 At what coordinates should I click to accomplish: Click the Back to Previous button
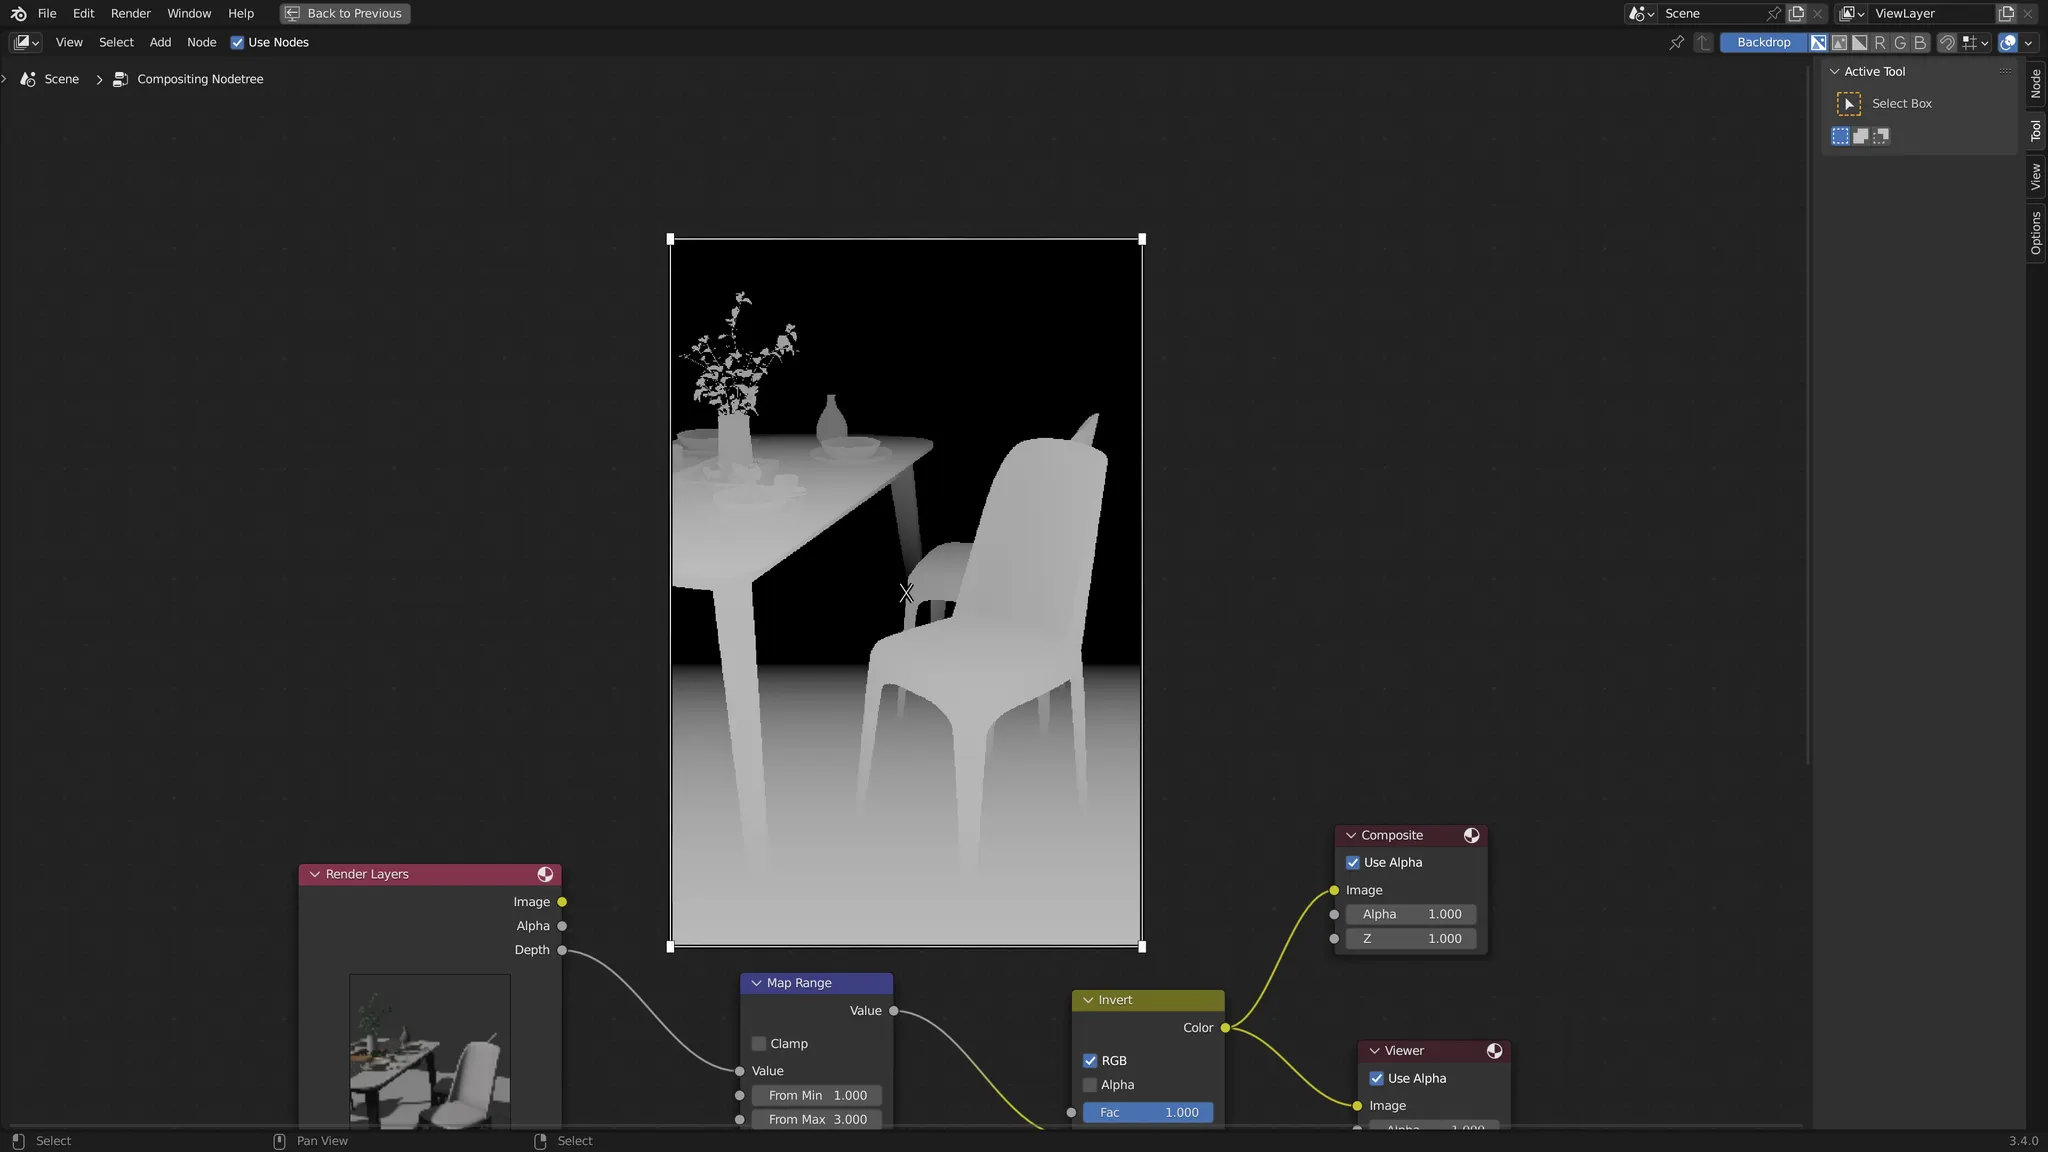[345, 13]
